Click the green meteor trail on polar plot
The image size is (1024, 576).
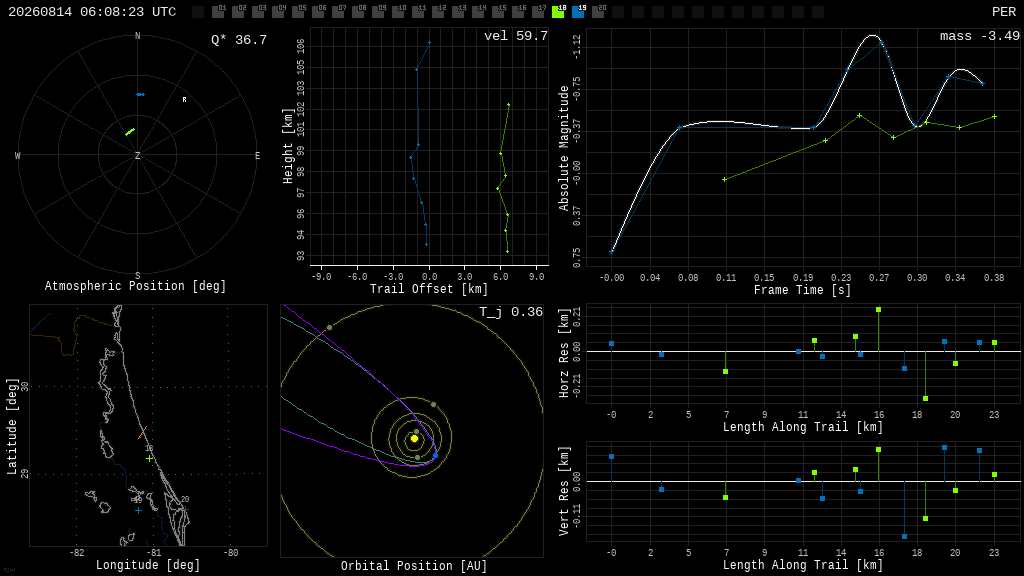(130, 132)
